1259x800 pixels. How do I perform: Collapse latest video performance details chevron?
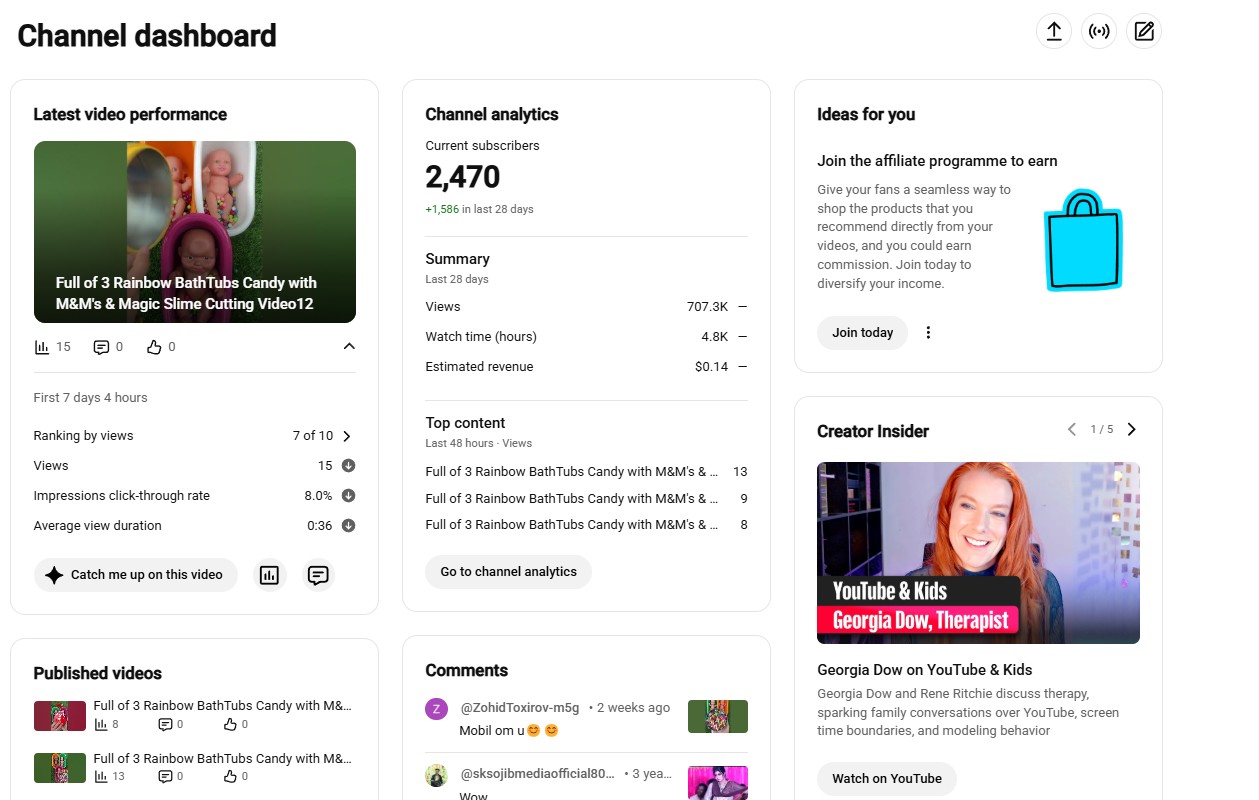coord(348,346)
